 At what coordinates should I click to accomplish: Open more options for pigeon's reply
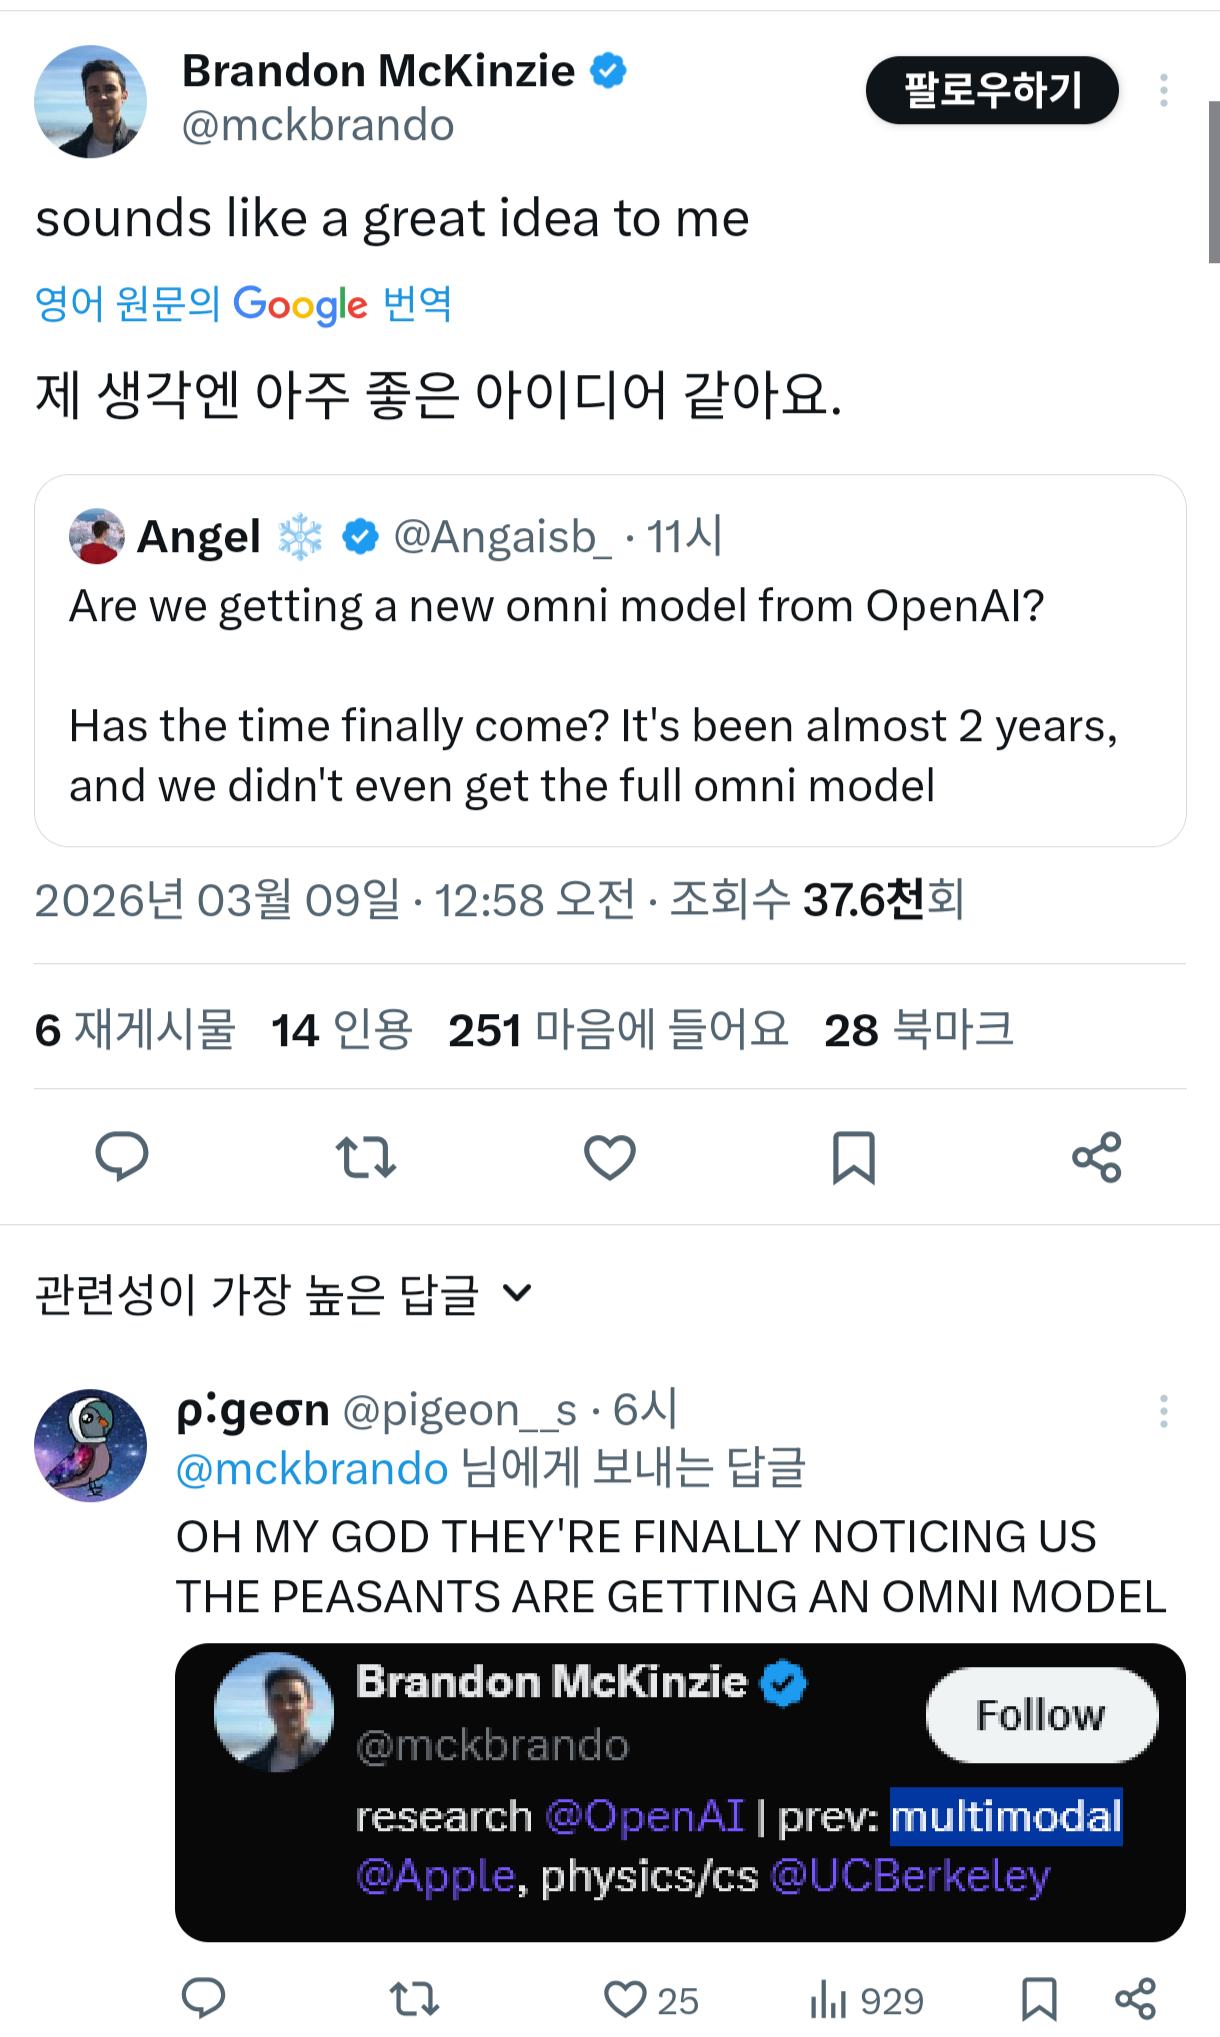(1163, 1411)
